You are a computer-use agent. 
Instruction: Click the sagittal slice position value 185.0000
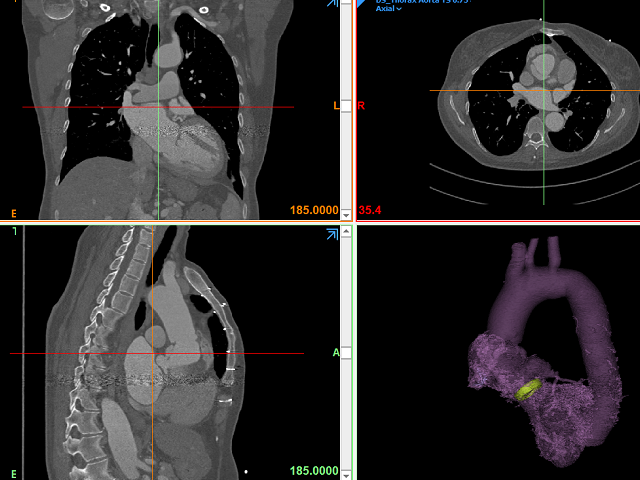[x=314, y=471]
